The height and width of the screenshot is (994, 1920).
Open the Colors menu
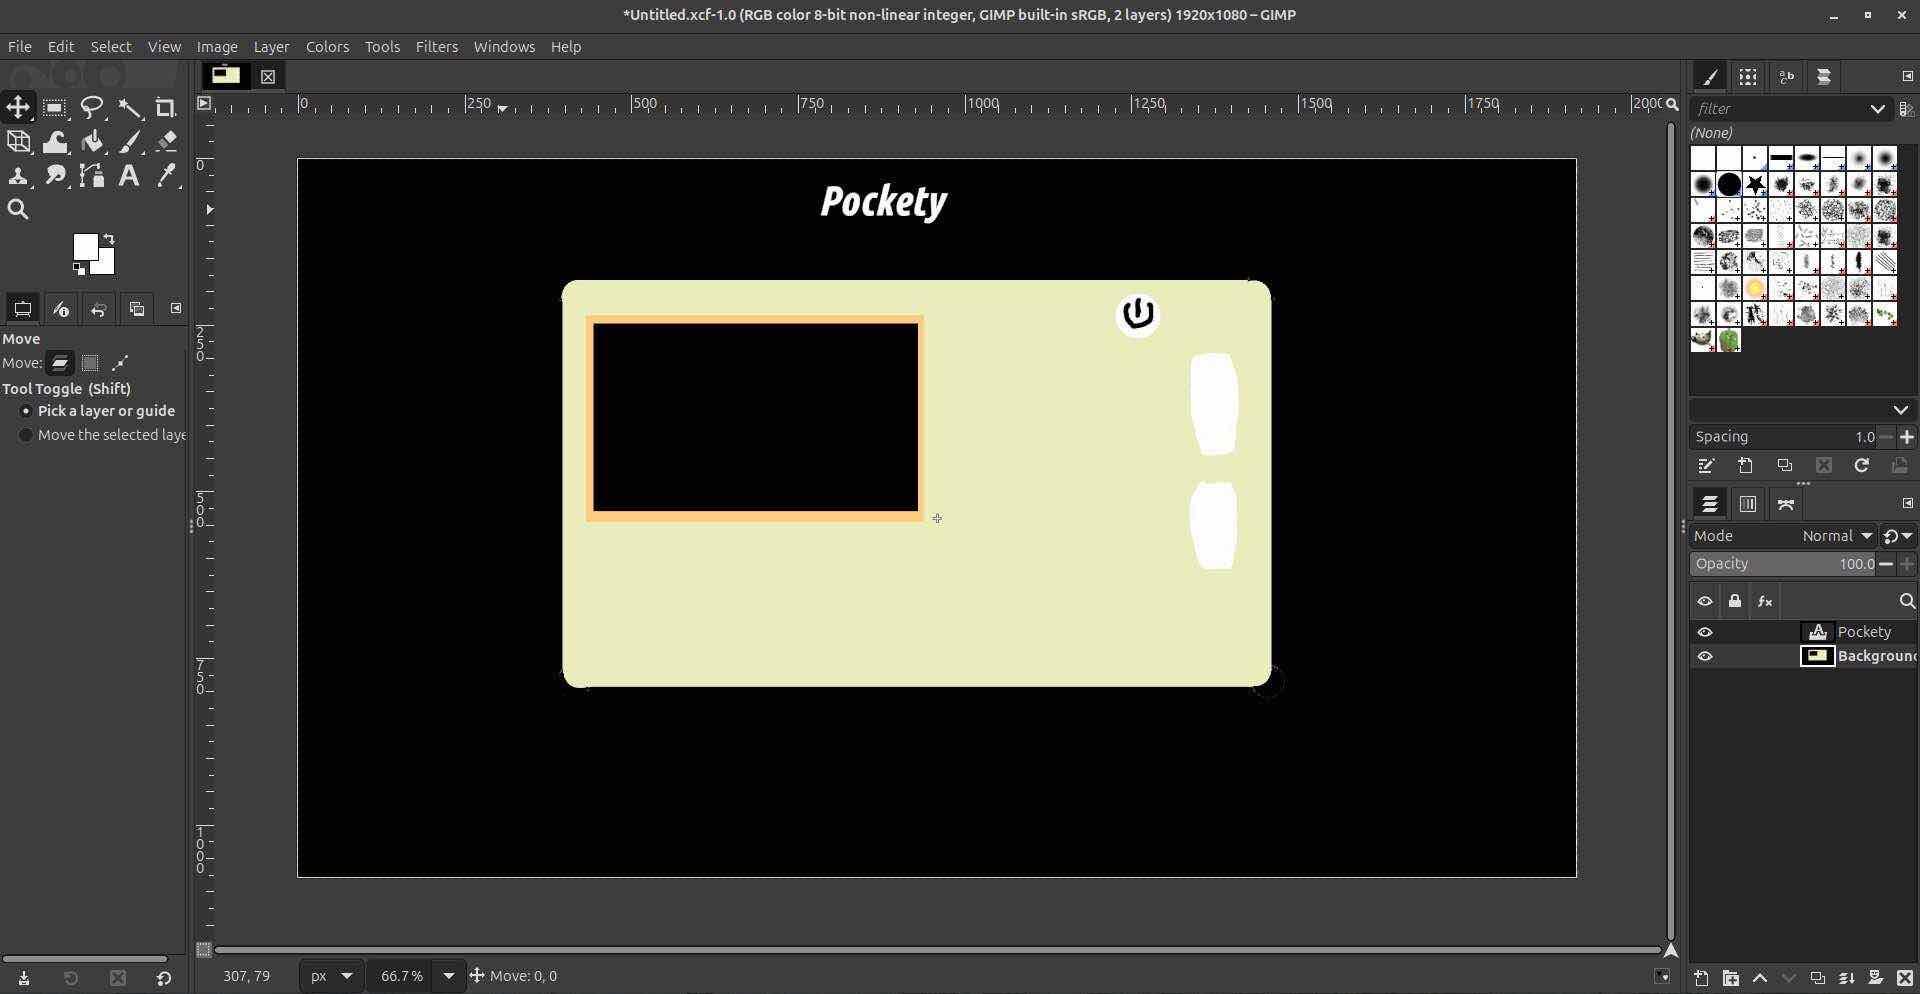327,47
